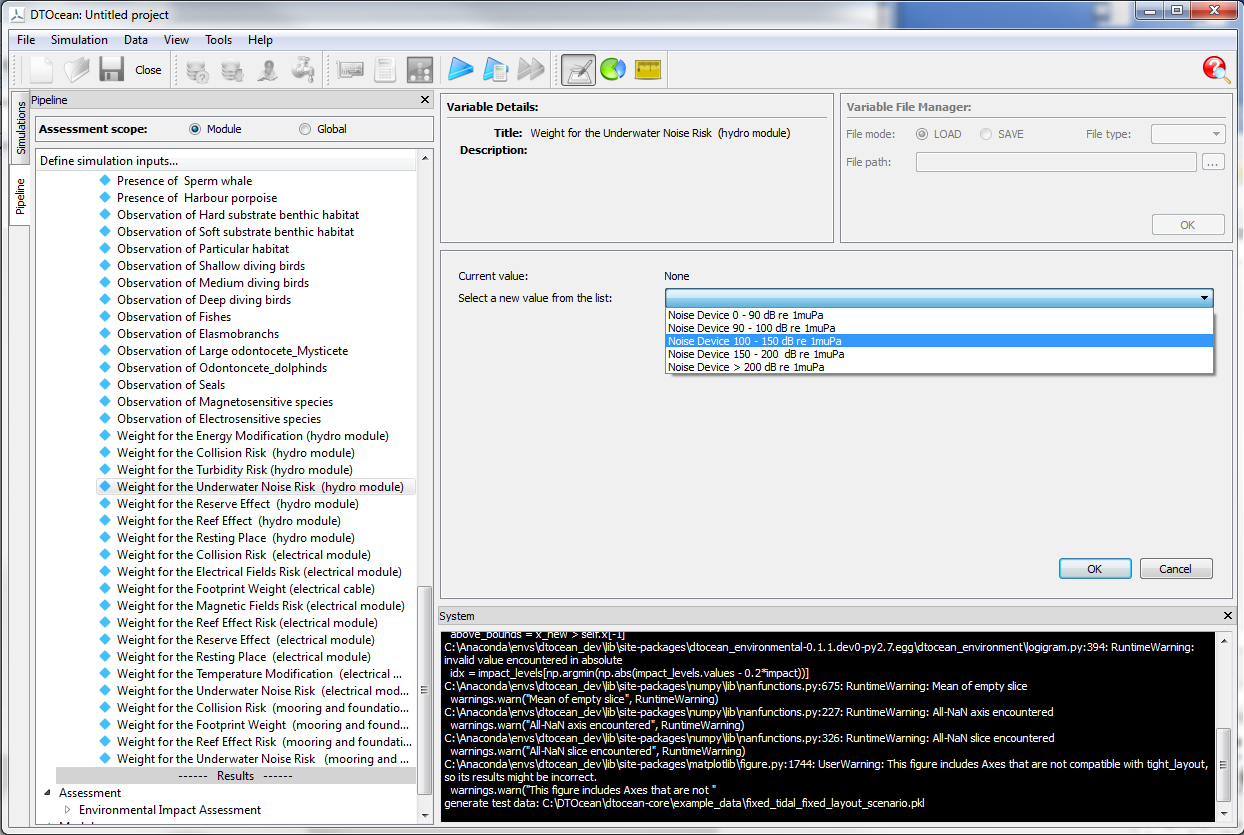Select the SAVE file mode option

click(x=985, y=133)
